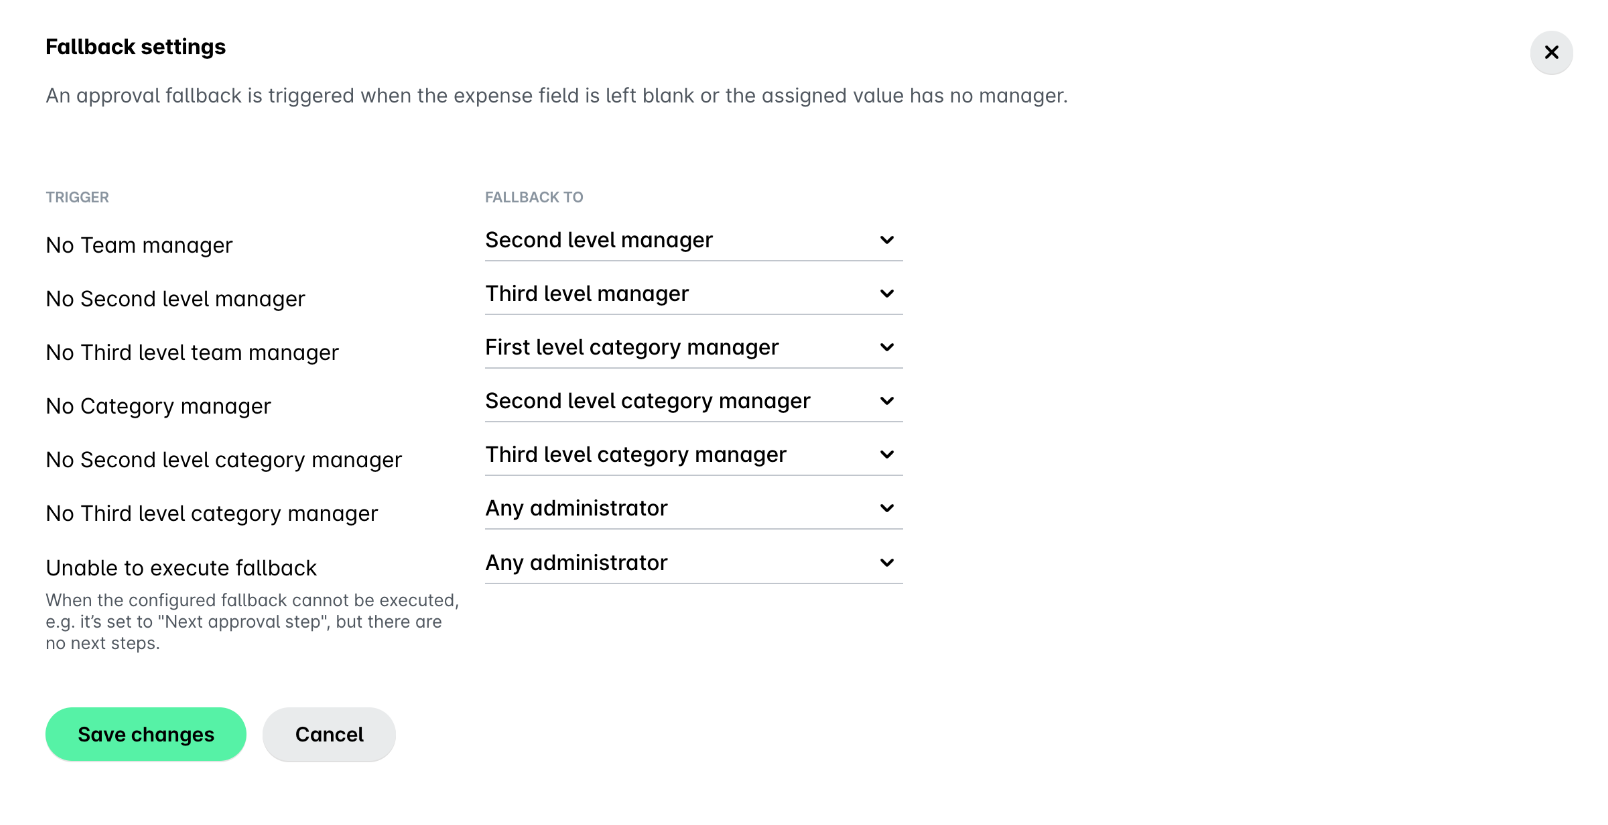This screenshot has height=825, width=1608.
Task: Click the 'Fallback settings' heading
Action: (x=136, y=47)
